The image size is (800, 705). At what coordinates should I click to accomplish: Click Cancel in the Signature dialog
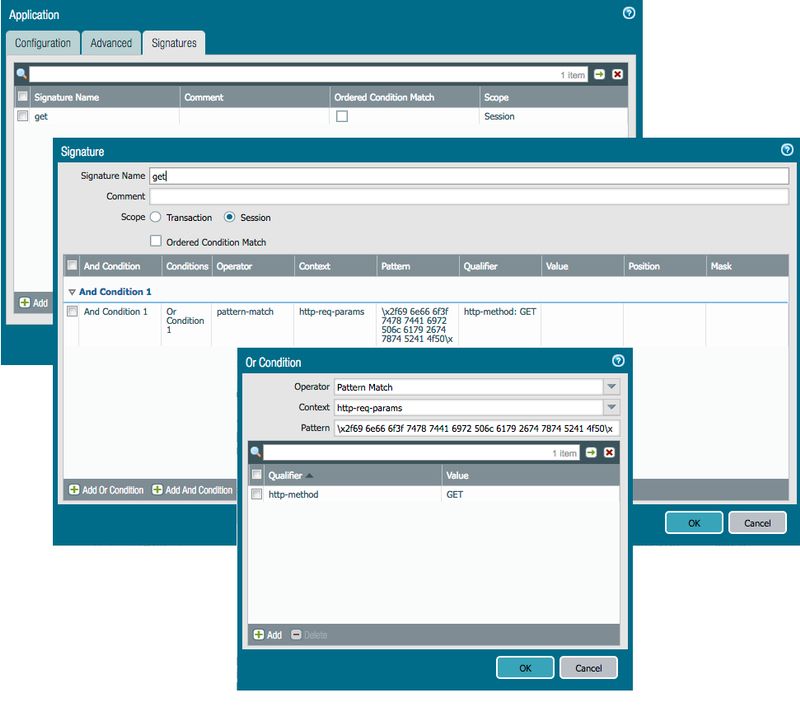point(757,523)
